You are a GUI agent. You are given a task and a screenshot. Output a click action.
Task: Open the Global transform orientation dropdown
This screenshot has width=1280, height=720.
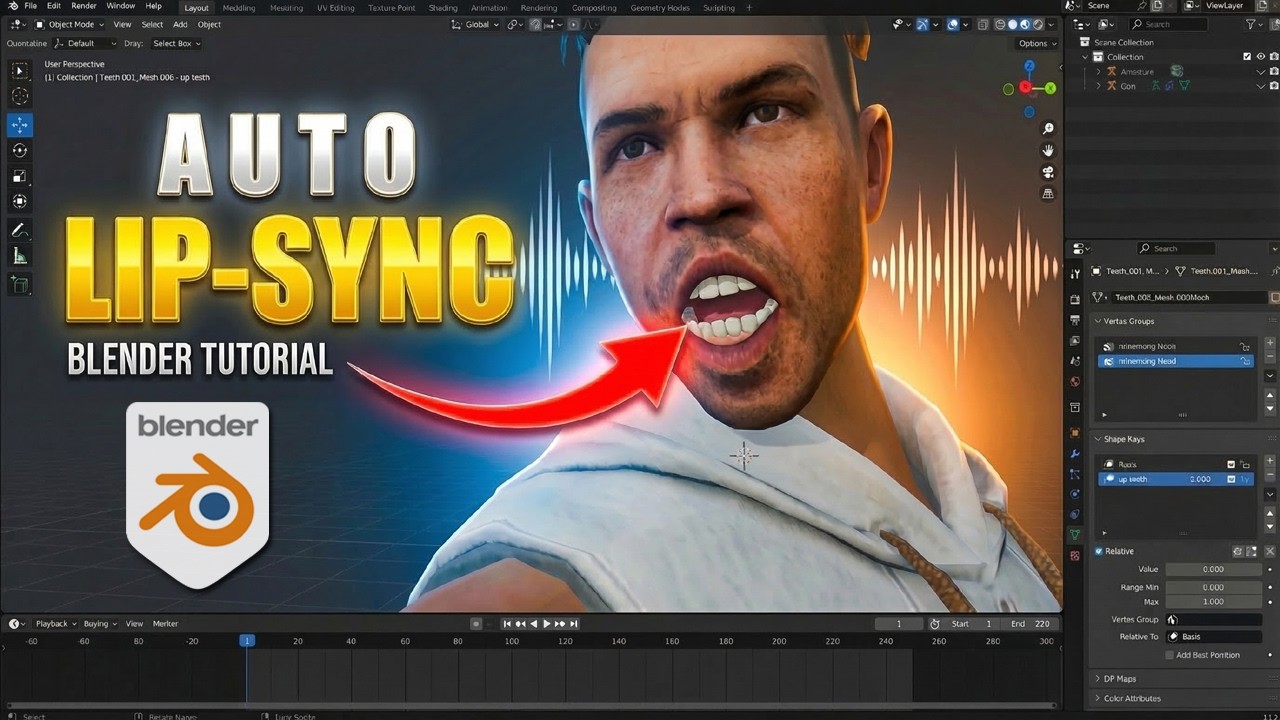[x=475, y=24]
